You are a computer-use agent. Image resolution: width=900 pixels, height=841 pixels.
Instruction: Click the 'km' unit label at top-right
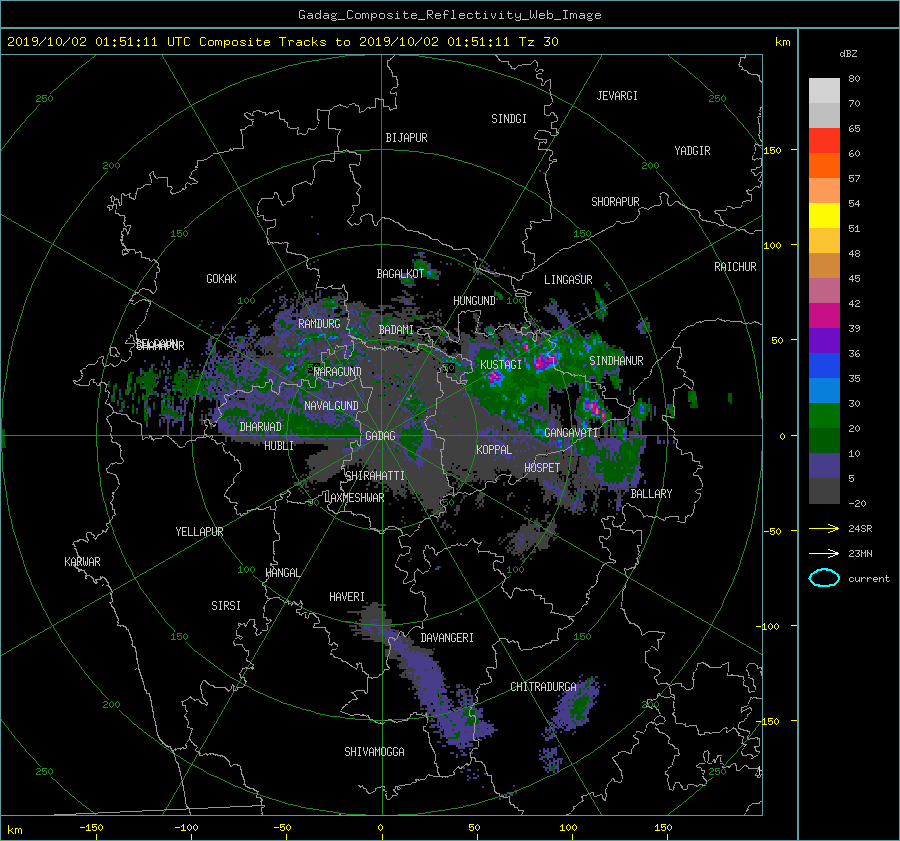[x=782, y=42]
